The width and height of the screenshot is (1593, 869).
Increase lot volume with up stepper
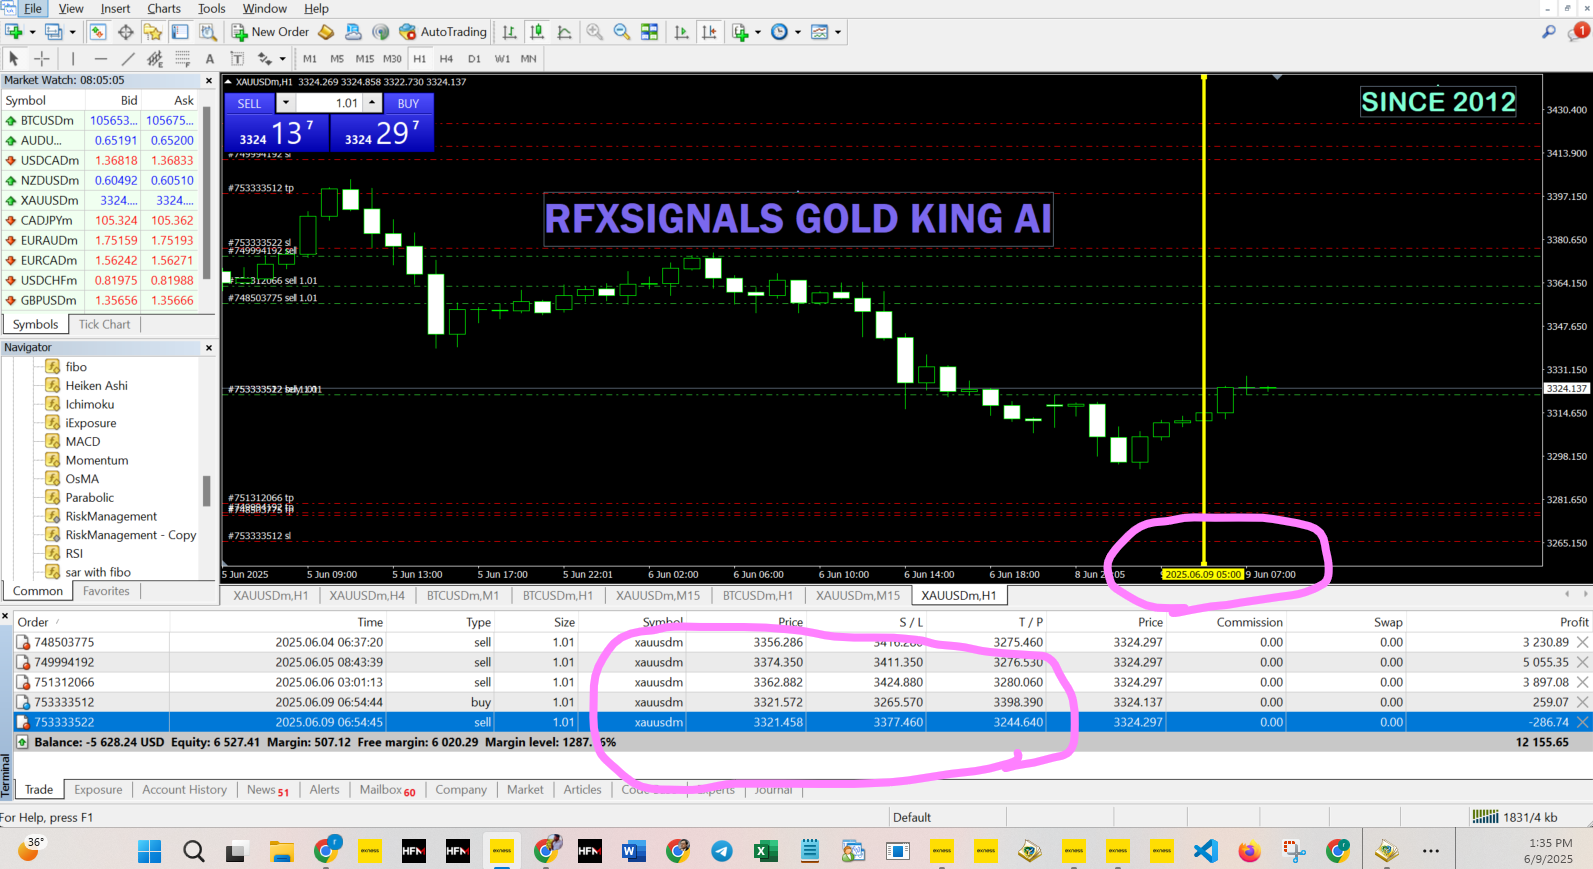point(372,103)
